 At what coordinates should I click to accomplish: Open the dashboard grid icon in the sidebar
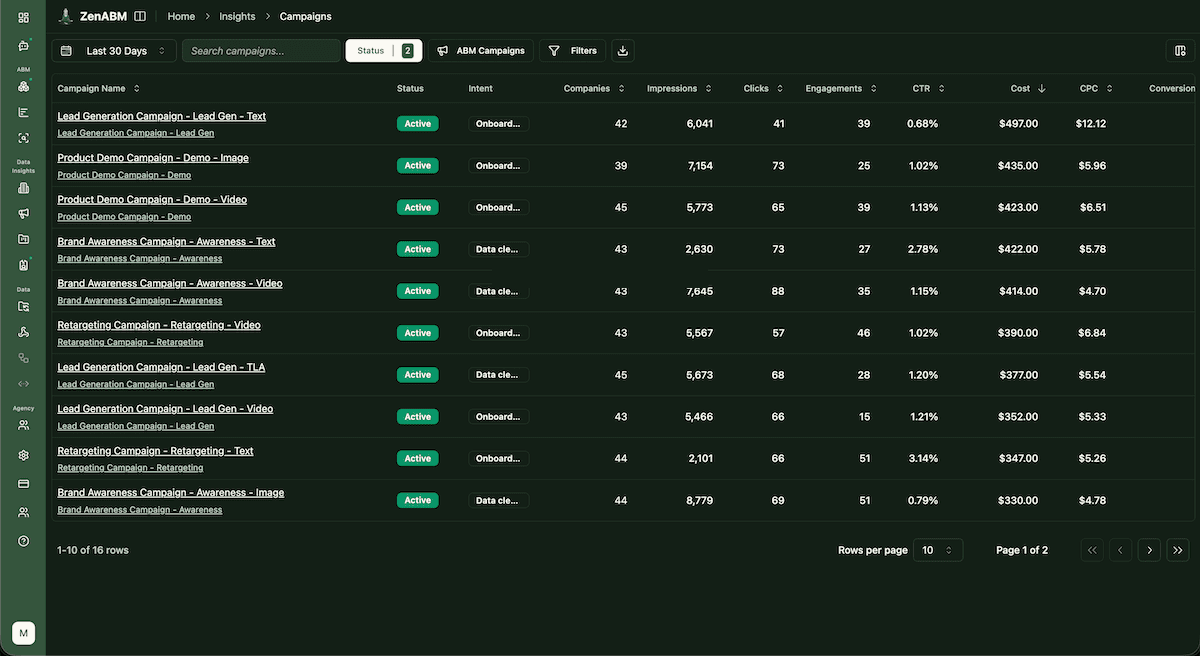pyautogui.click(x=23, y=17)
